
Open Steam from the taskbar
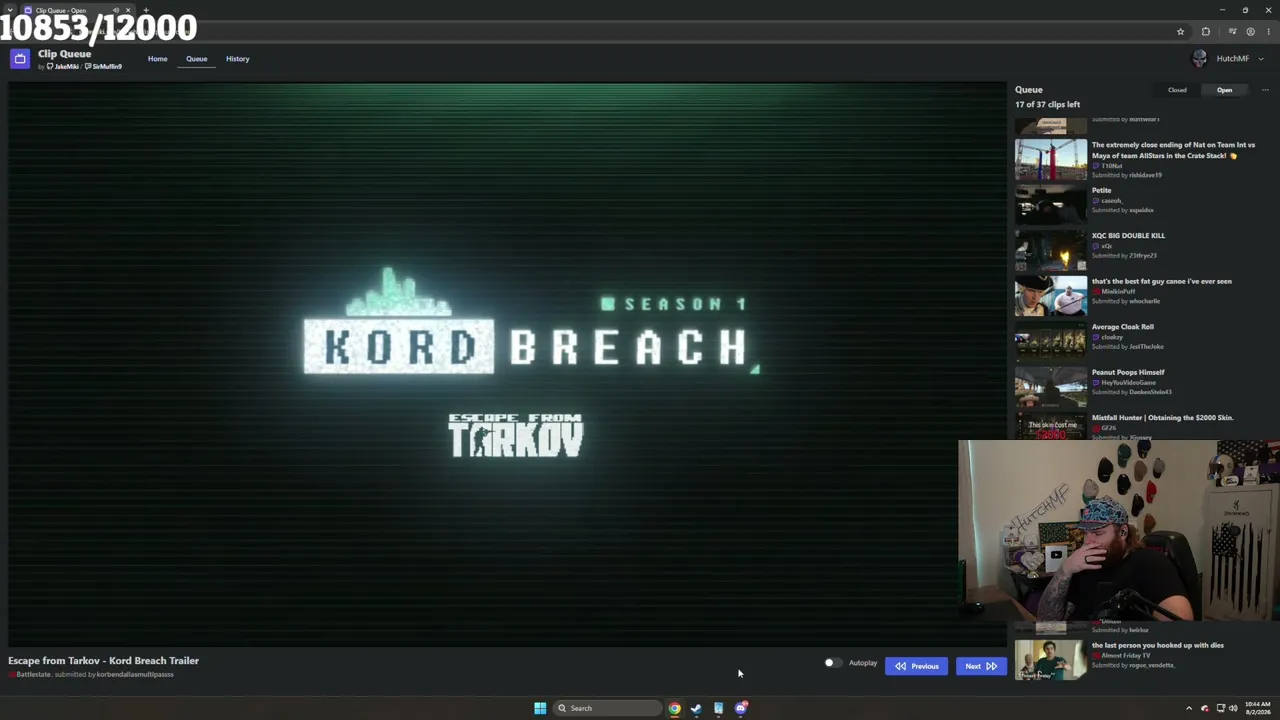[696, 708]
